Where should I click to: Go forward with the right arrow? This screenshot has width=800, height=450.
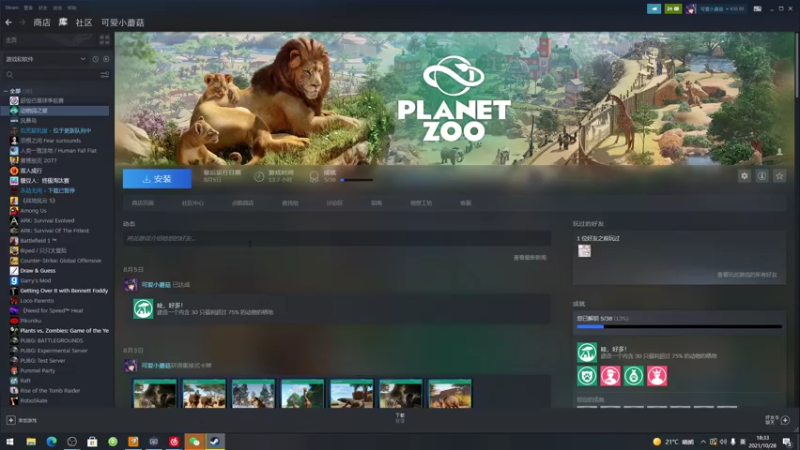click(x=22, y=22)
